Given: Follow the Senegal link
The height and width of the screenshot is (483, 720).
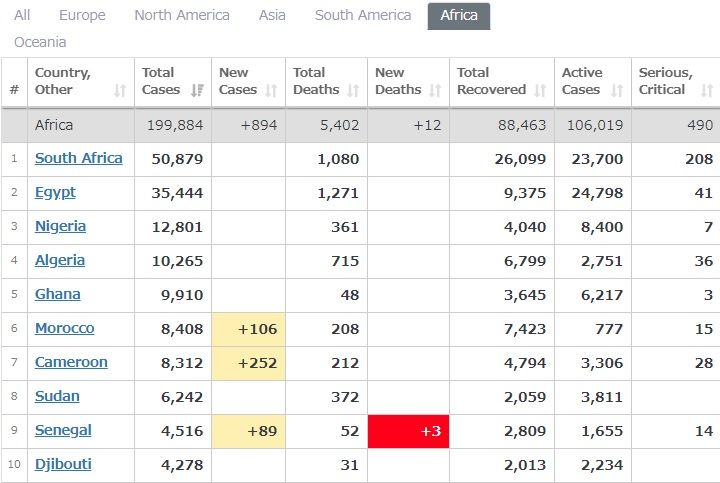Looking at the screenshot, I should click(x=63, y=430).
